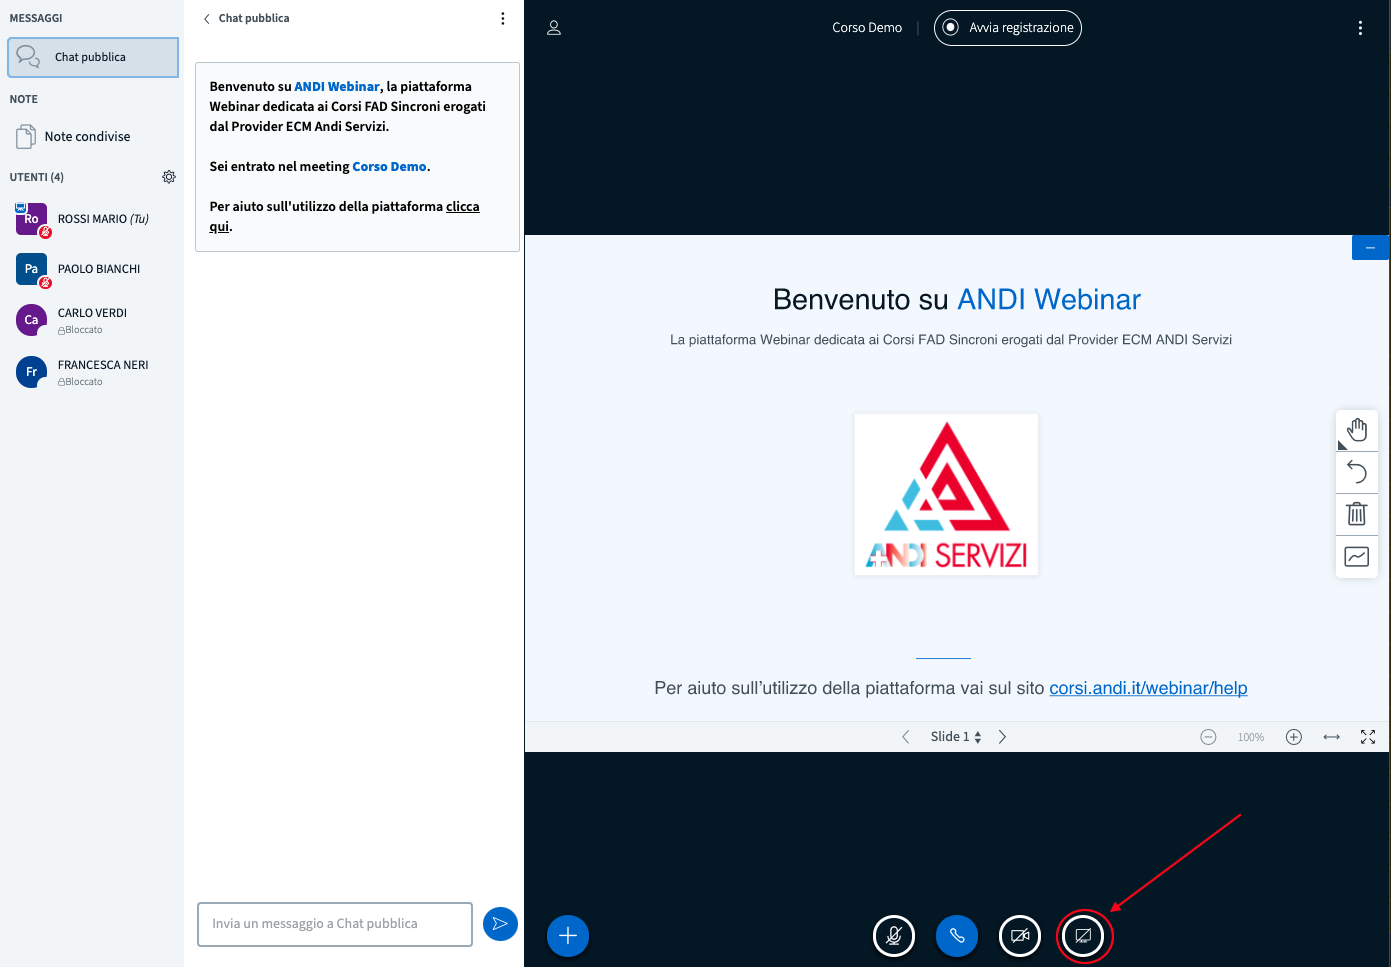
Task: Delete all annotations with trash icon
Action: 1357,514
